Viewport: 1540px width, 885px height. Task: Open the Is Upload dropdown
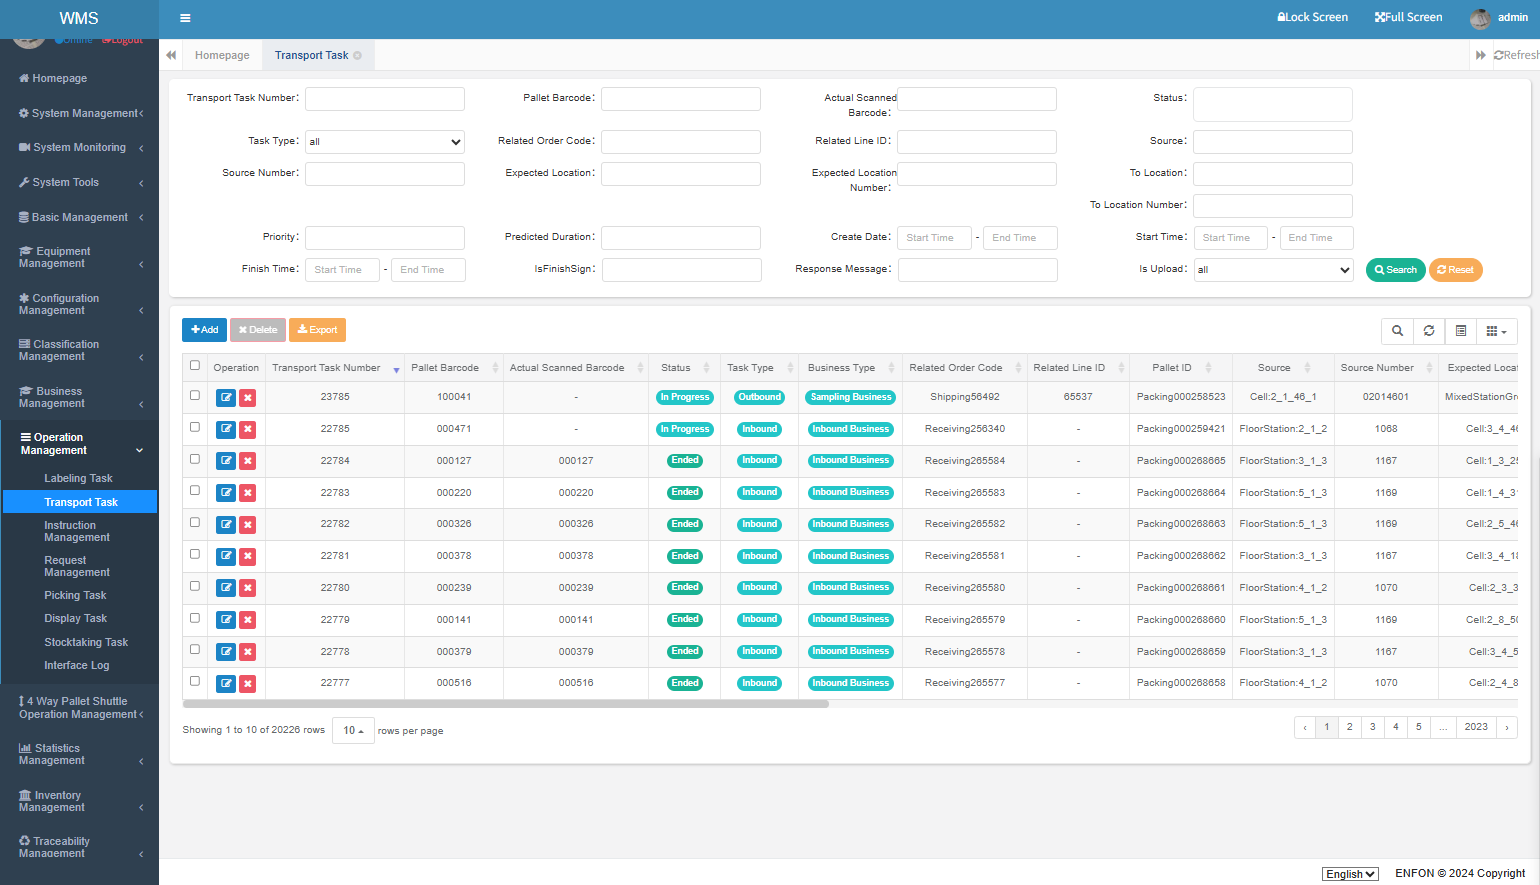(x=1273, y=270)
